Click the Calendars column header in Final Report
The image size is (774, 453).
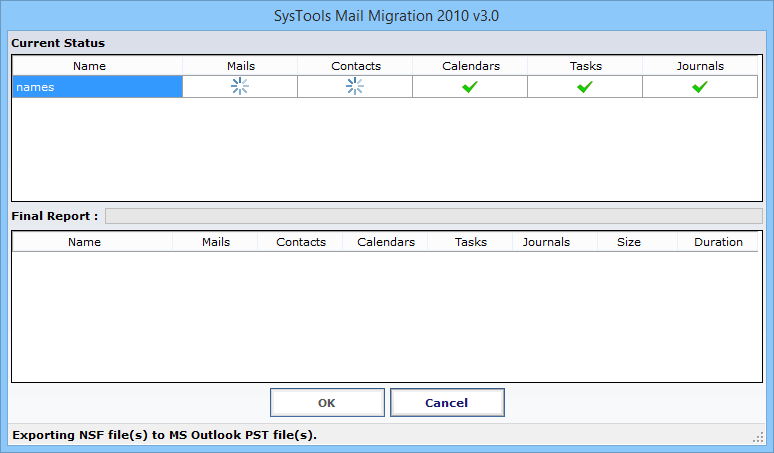pyautogui.click(x=386, y=242)
